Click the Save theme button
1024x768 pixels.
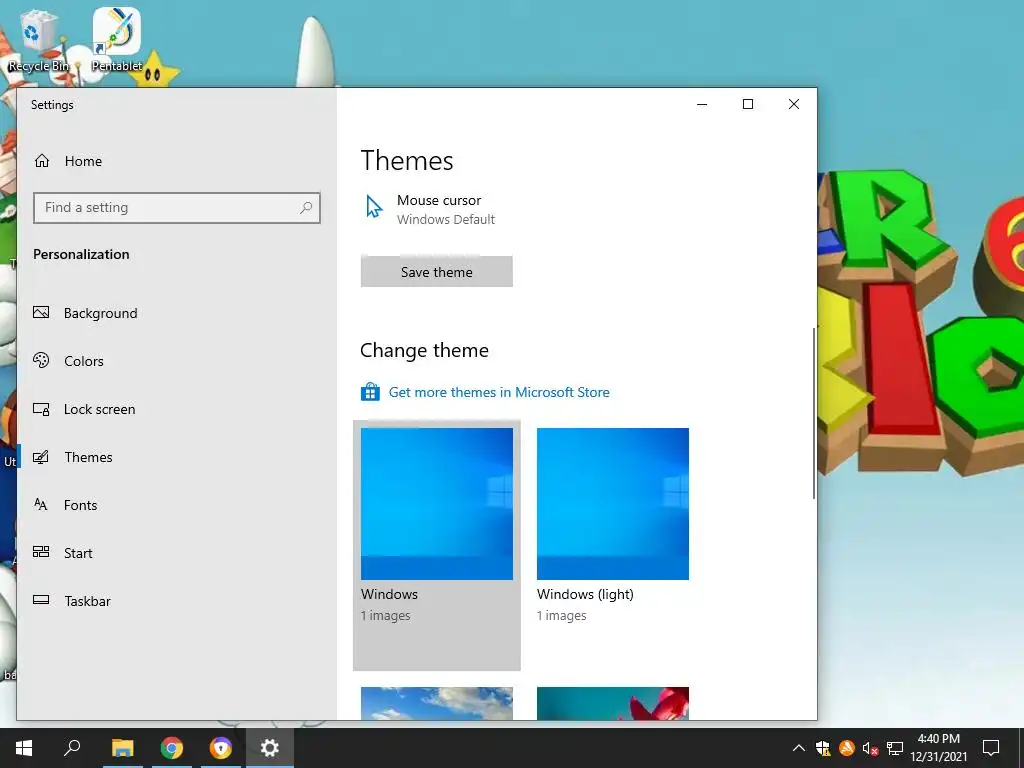[x=436, y=272]
